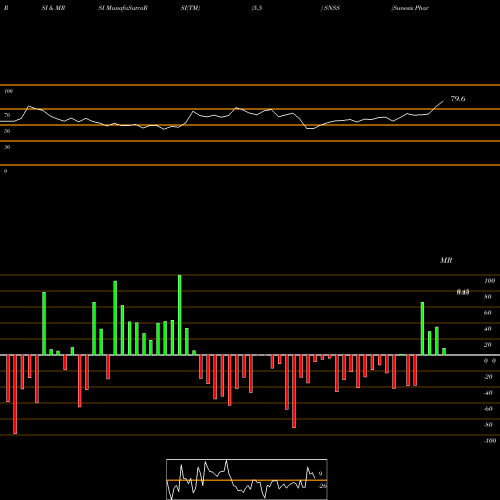Click the end point of the RSI line
Viewport: 500px width, 500px height.
tap(443, 101)
